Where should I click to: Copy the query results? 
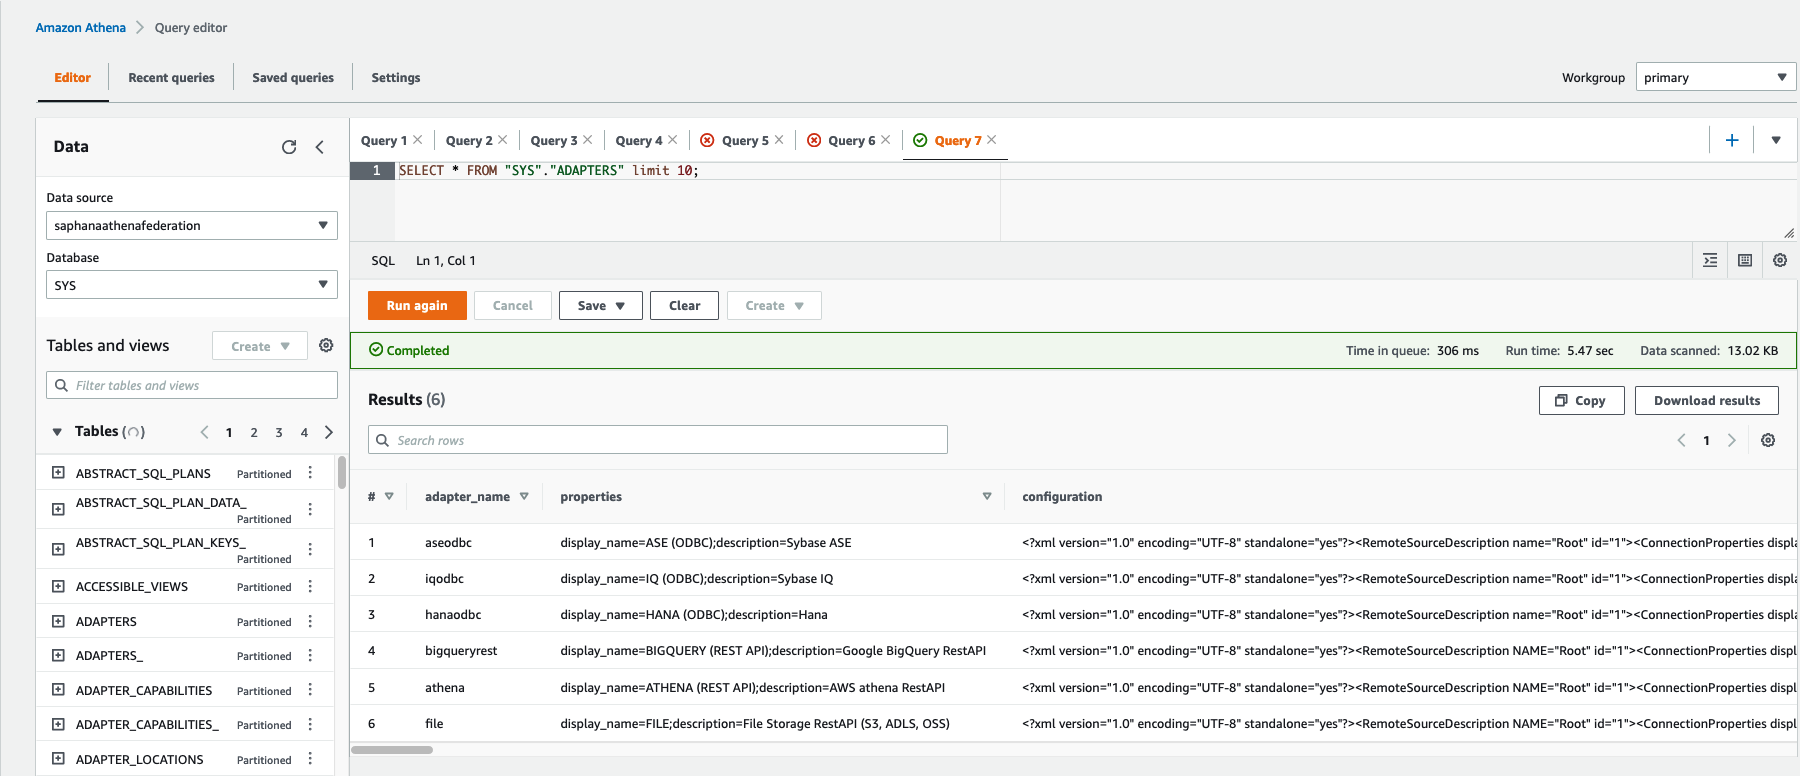tap(1581, 401)
